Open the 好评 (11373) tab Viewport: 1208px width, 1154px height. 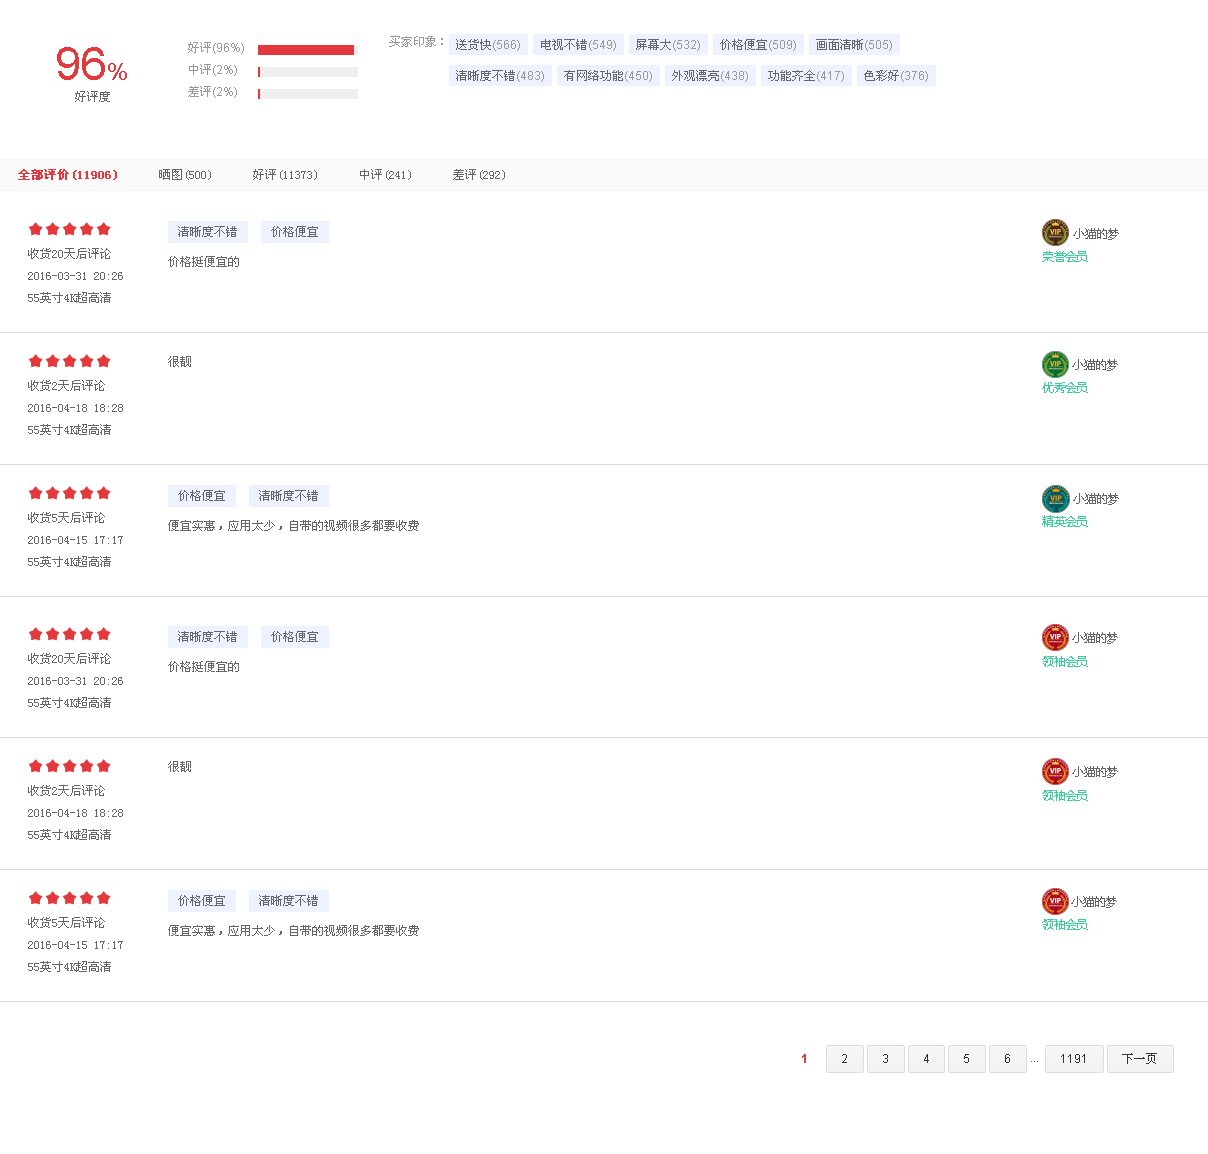(x=285, y=175)
